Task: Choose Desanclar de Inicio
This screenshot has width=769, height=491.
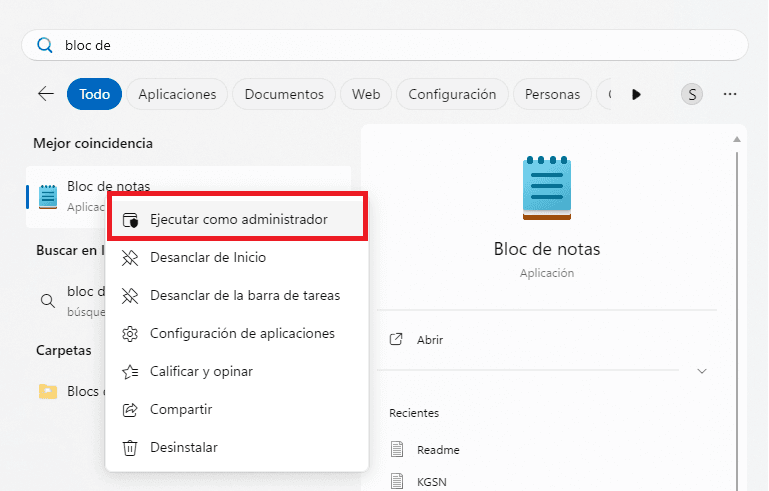Action: (x=207, y=257)
